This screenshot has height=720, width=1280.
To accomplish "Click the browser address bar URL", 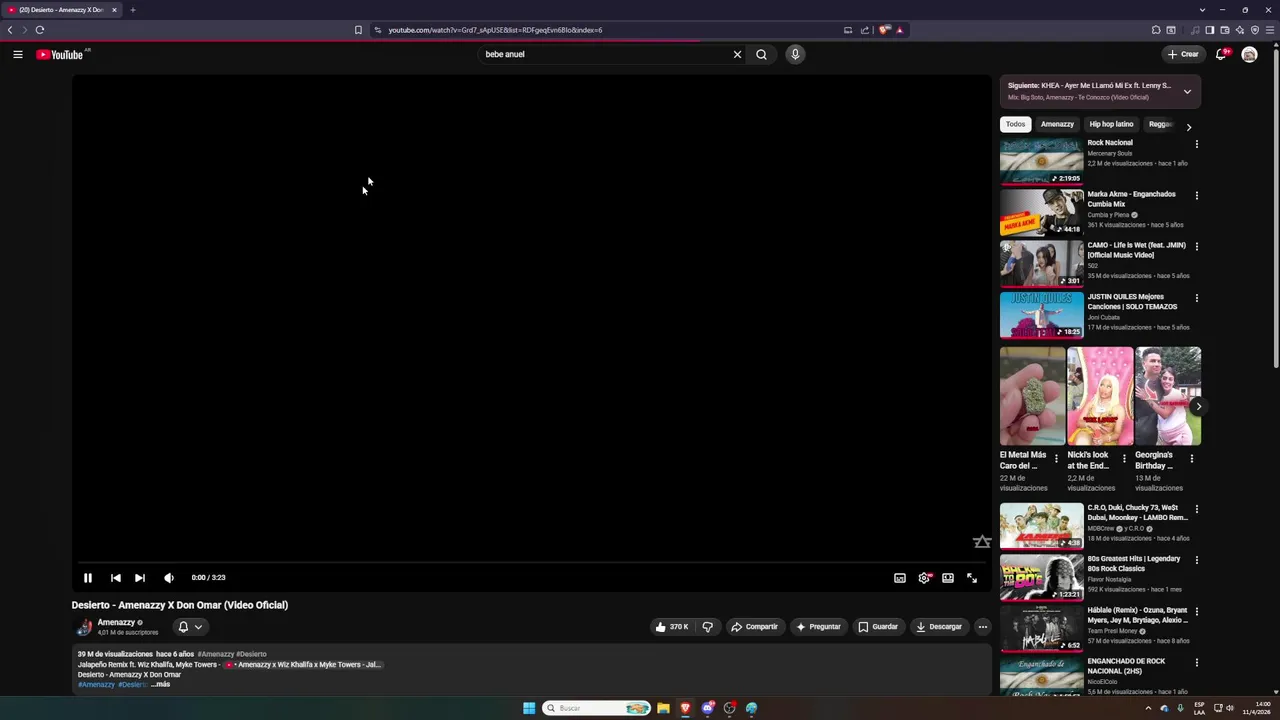I will click(x=495, y=30).
